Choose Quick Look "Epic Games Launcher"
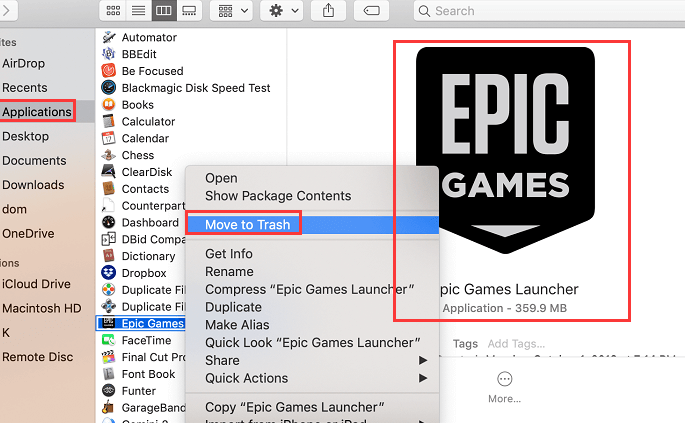685x423 pixels. click(312, 343)
